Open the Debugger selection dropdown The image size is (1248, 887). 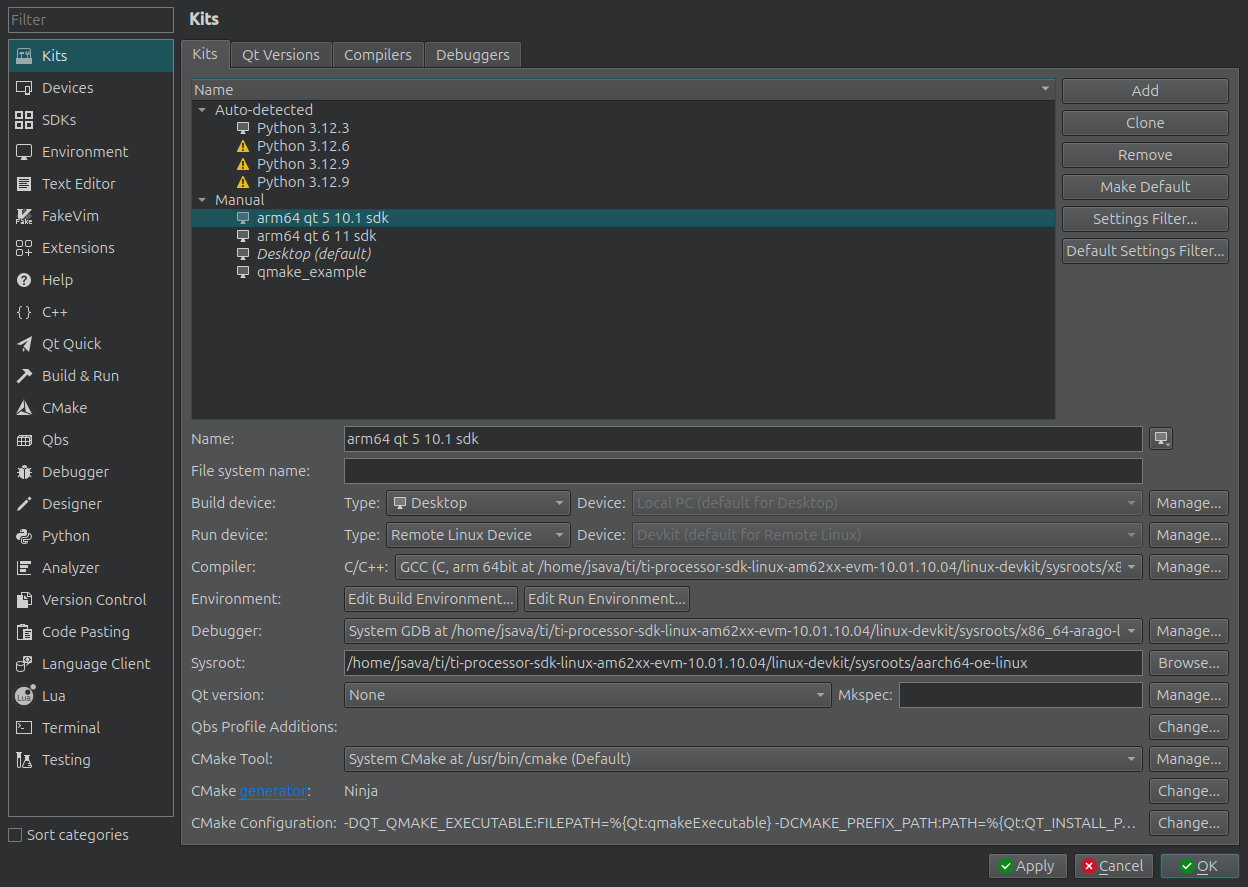pos(743,631)
